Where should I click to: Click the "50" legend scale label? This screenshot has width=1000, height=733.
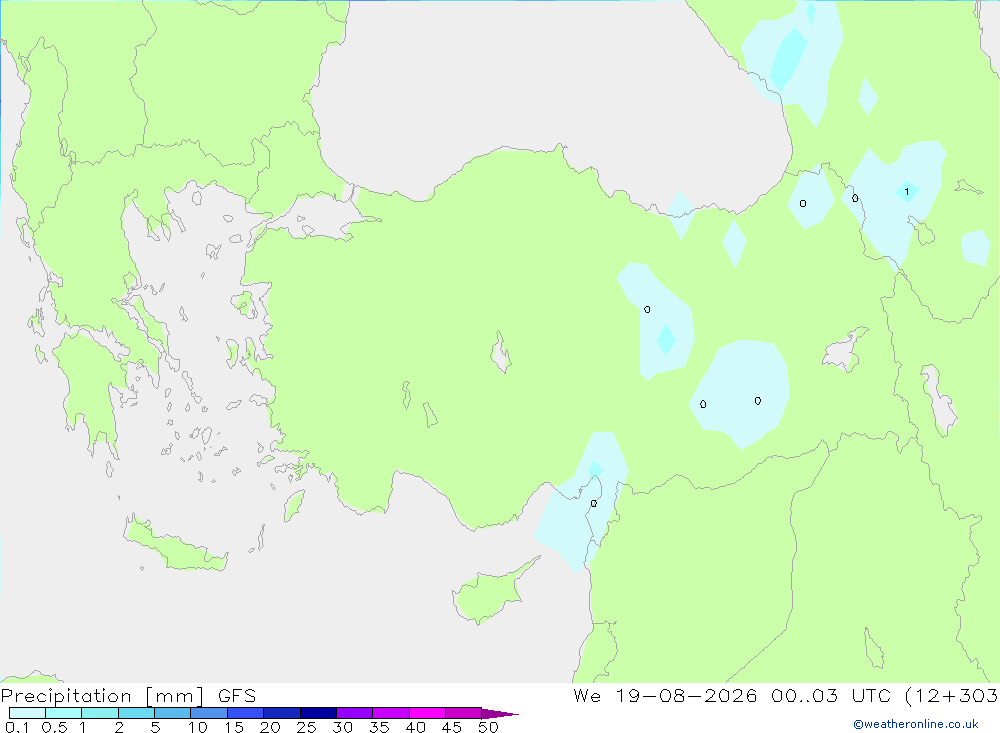coord(489,727)
